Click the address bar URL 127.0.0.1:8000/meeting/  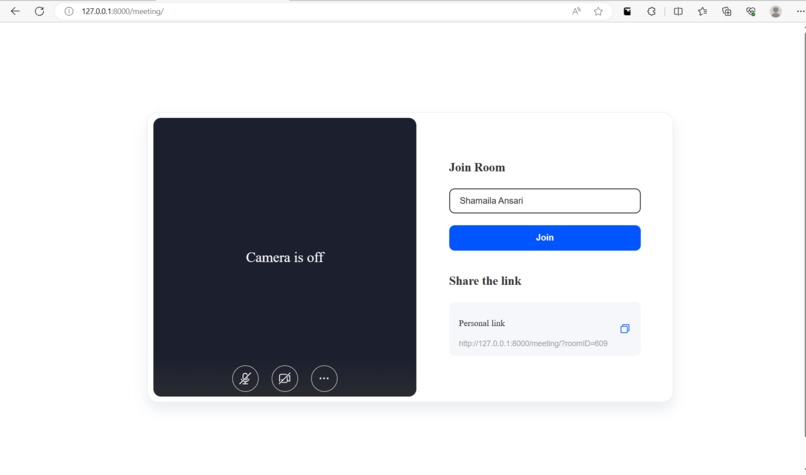pos(122,11)
